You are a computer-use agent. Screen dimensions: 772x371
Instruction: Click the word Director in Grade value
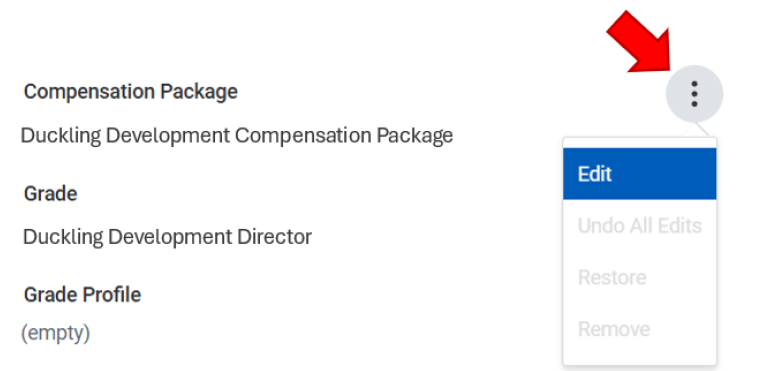pyautogui.click(x=274, y=237)
